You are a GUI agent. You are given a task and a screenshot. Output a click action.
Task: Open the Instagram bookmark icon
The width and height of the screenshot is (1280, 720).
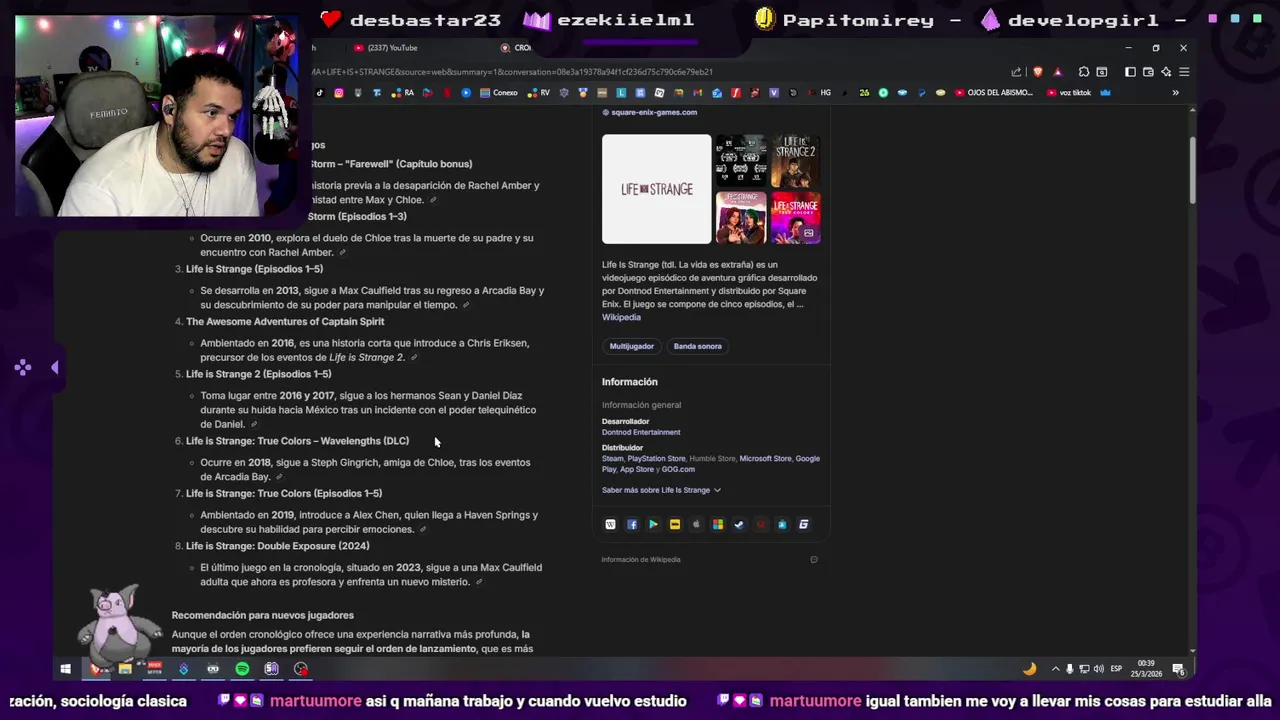[x=339, y=93]
